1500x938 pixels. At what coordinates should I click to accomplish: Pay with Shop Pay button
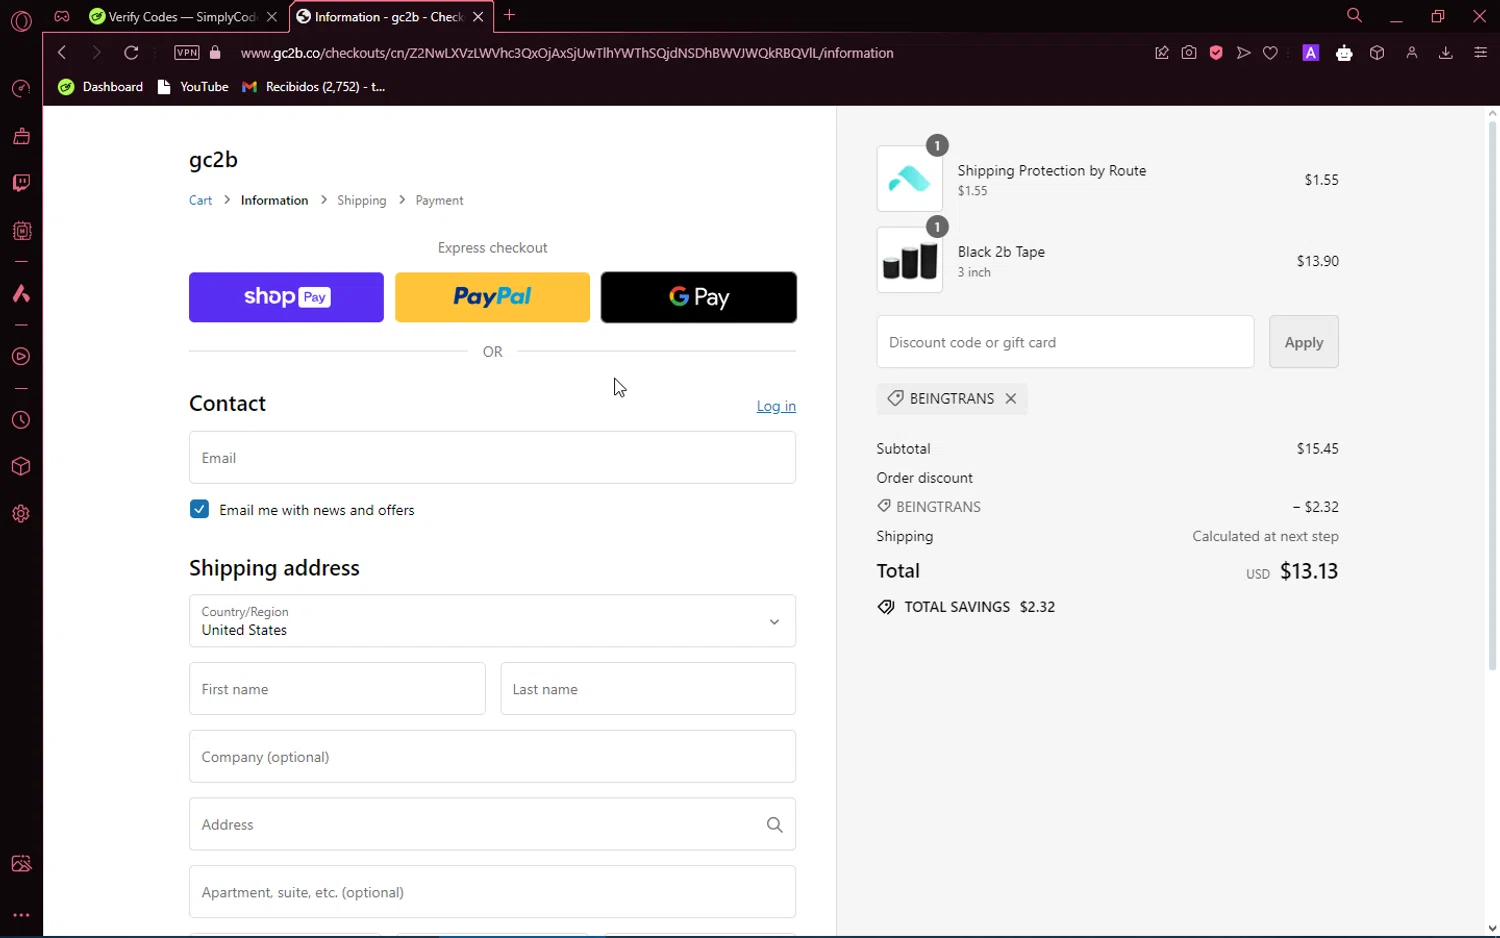[286, 297]
